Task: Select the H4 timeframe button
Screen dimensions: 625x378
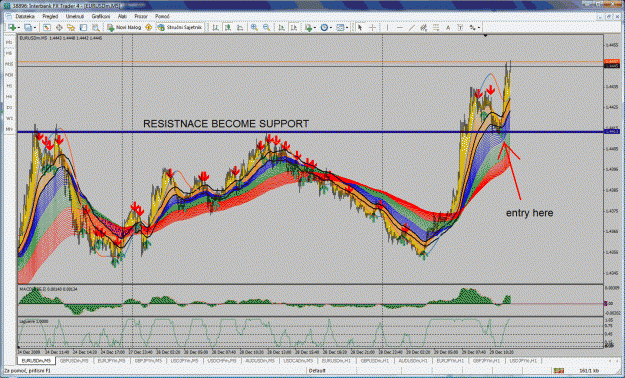Action: click(x=9, y=96)
